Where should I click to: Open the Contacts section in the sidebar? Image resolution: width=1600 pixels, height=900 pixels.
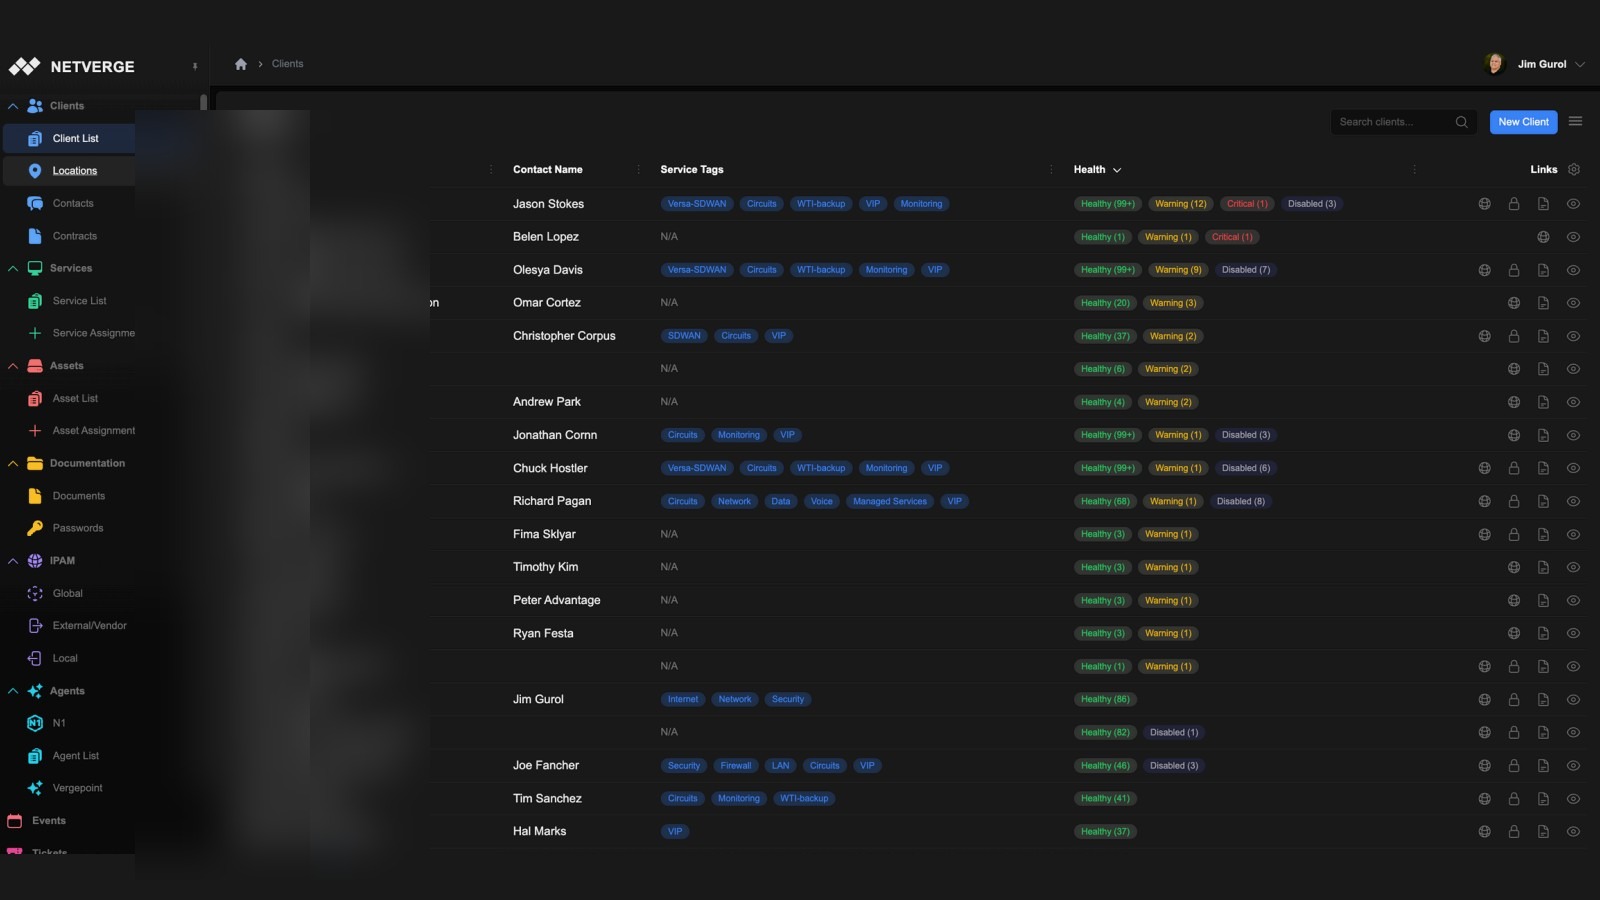[72, 203]
